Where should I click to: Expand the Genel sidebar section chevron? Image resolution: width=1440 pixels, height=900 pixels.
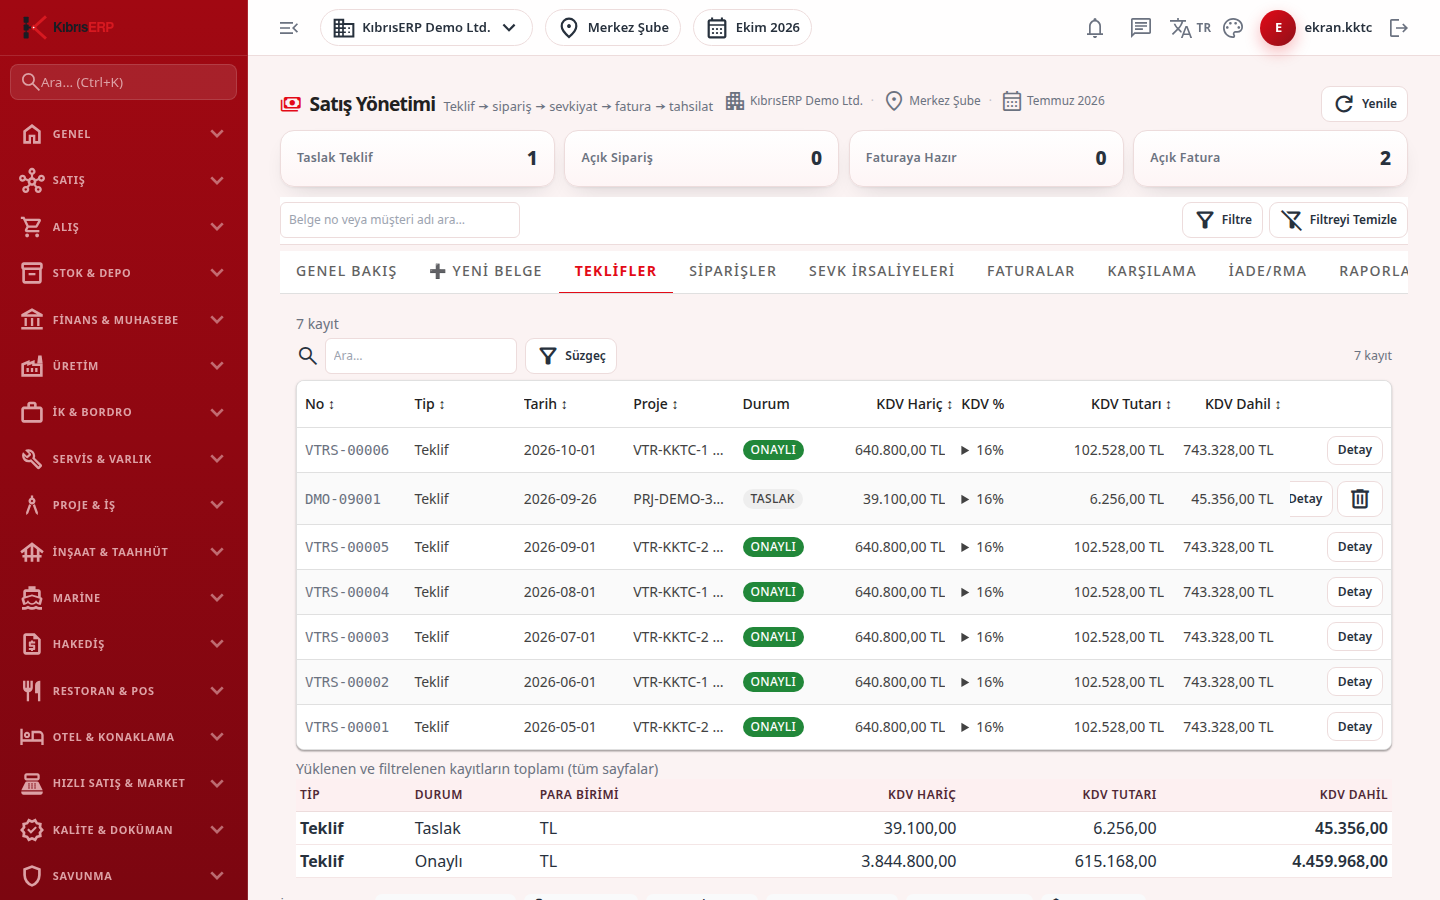coord(217,134)
